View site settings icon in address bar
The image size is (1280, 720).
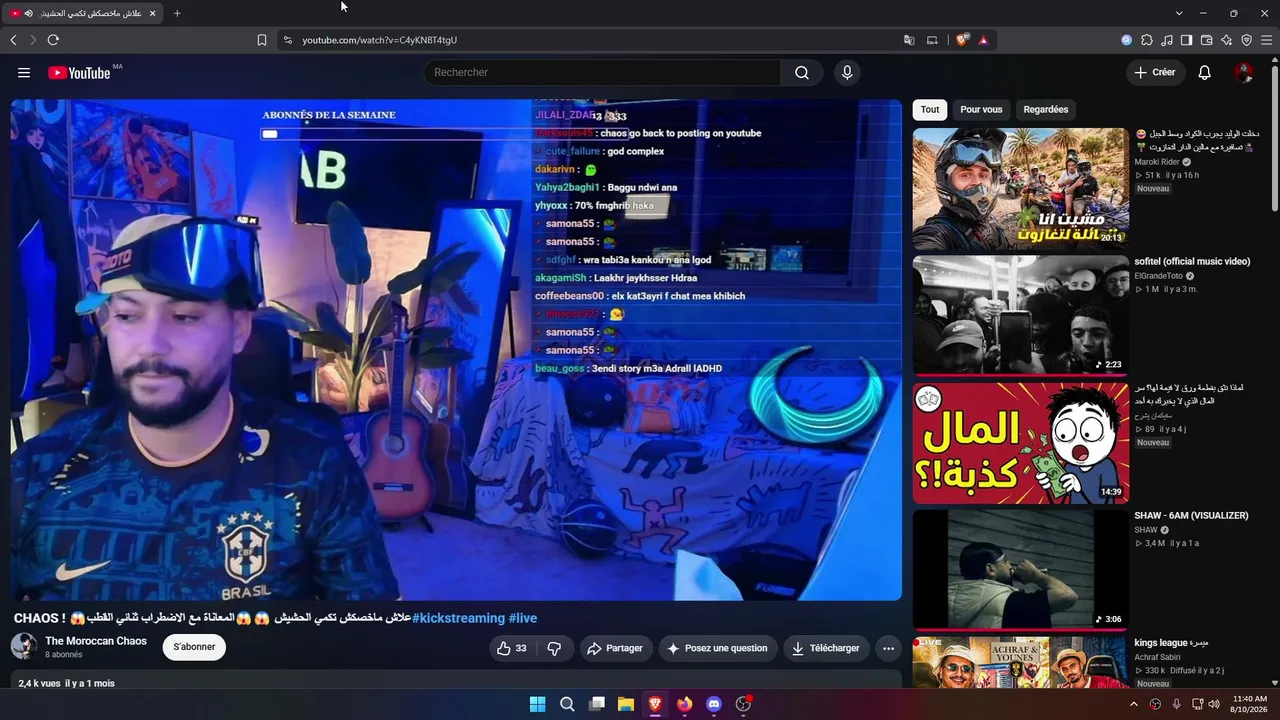(x=288, y=40)
